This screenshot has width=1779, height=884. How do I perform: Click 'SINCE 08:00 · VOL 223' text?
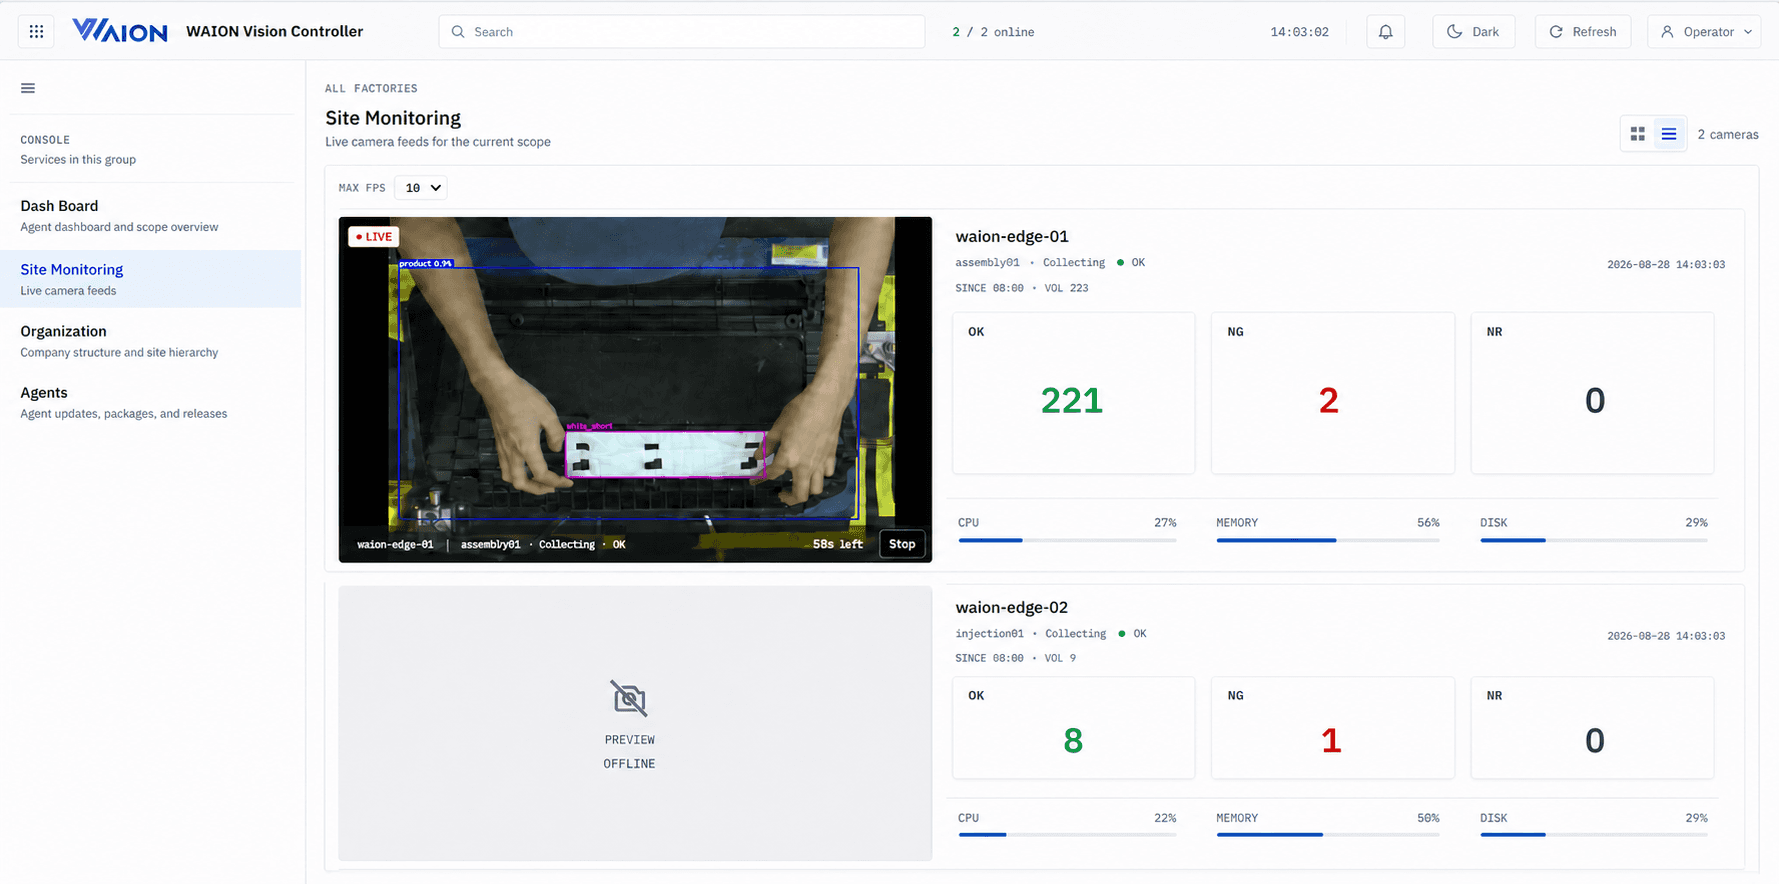pyautogui.click(x=1022, y=288)
